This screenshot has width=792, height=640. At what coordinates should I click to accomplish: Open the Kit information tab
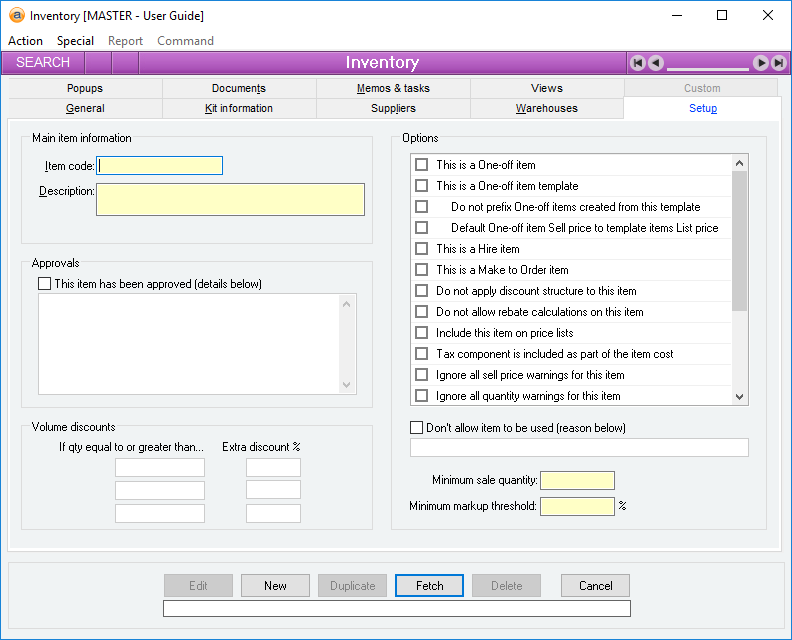239,108
